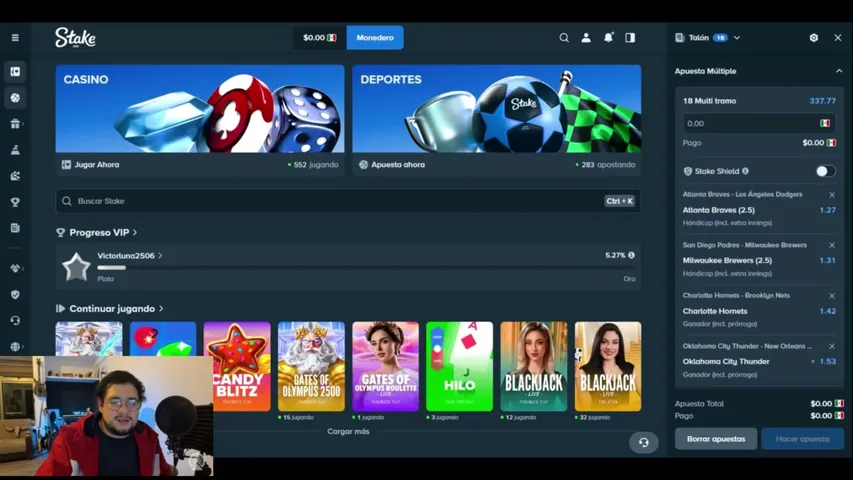Open Progreso VIP section arrow

135,232
